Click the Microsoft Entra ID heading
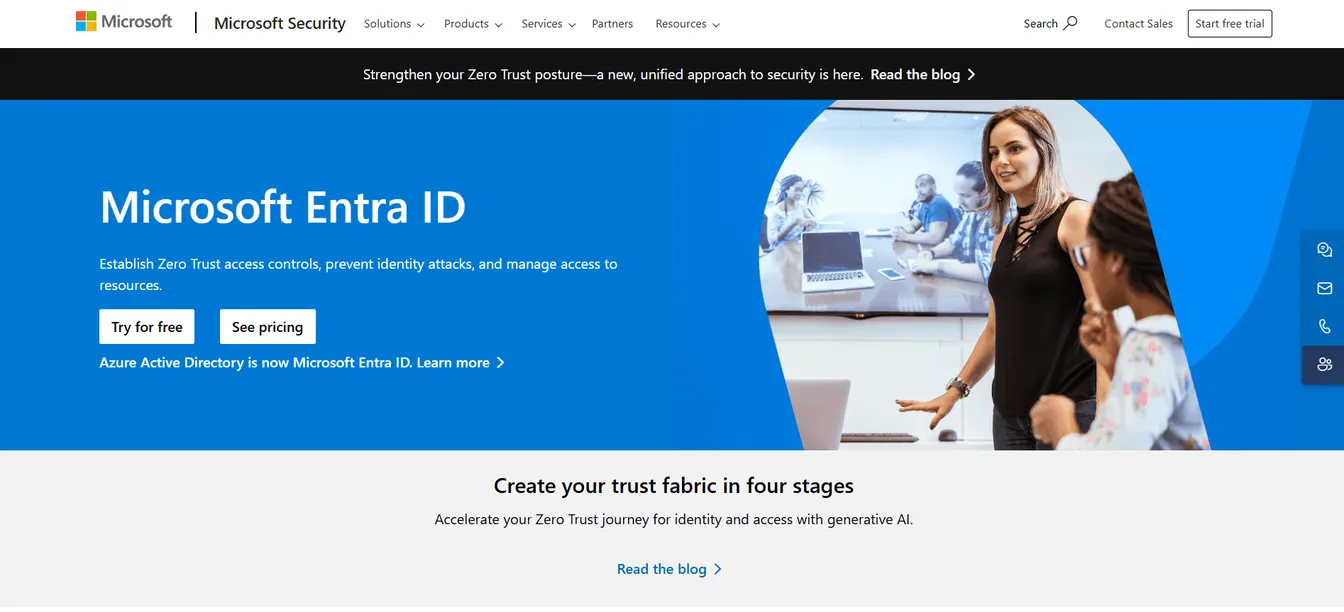 [x=283, y=207]
